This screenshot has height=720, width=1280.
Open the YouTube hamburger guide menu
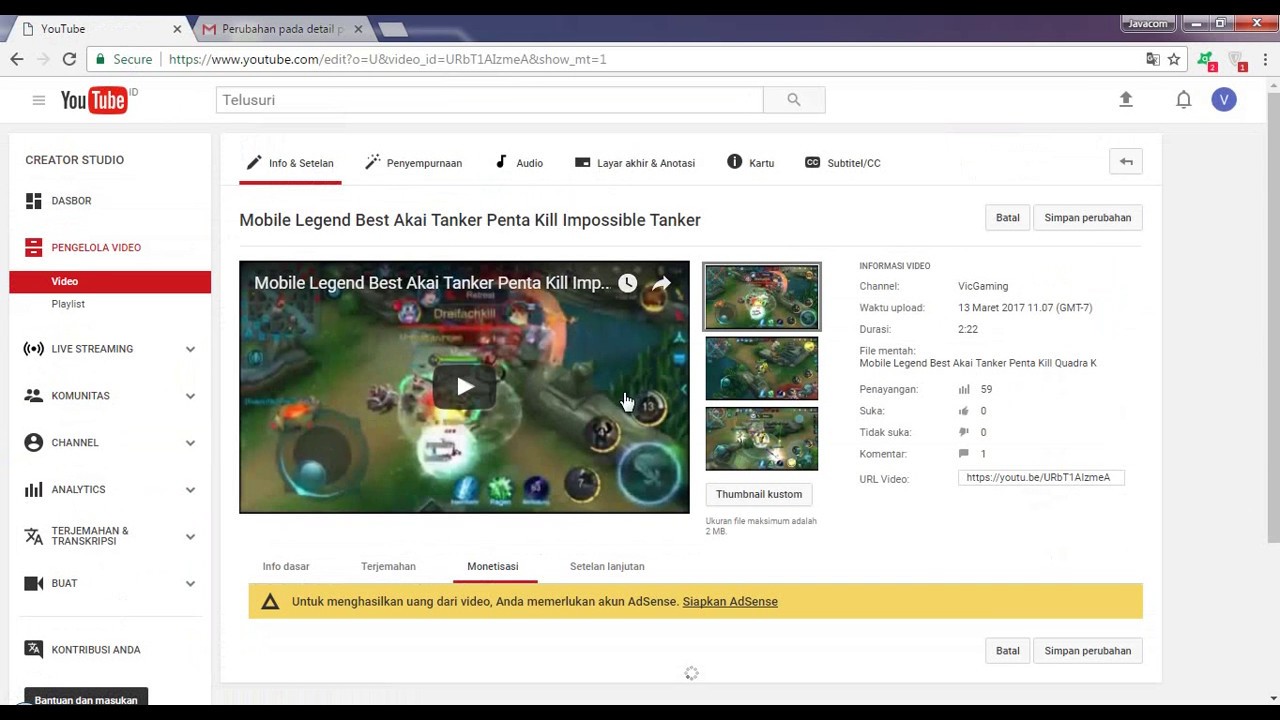click(38, 100)
